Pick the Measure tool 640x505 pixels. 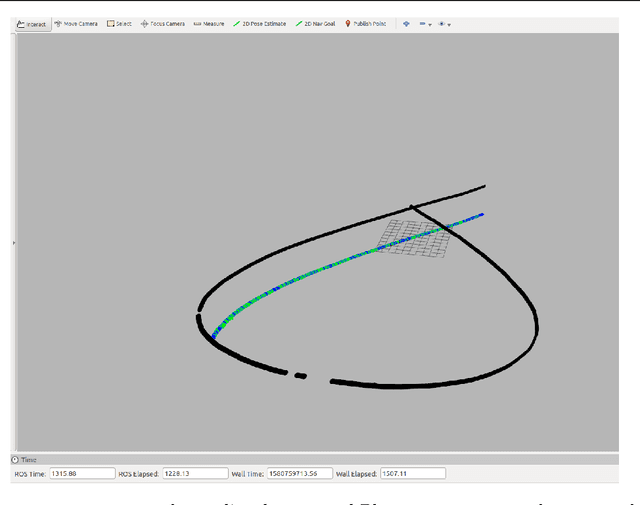209,23
